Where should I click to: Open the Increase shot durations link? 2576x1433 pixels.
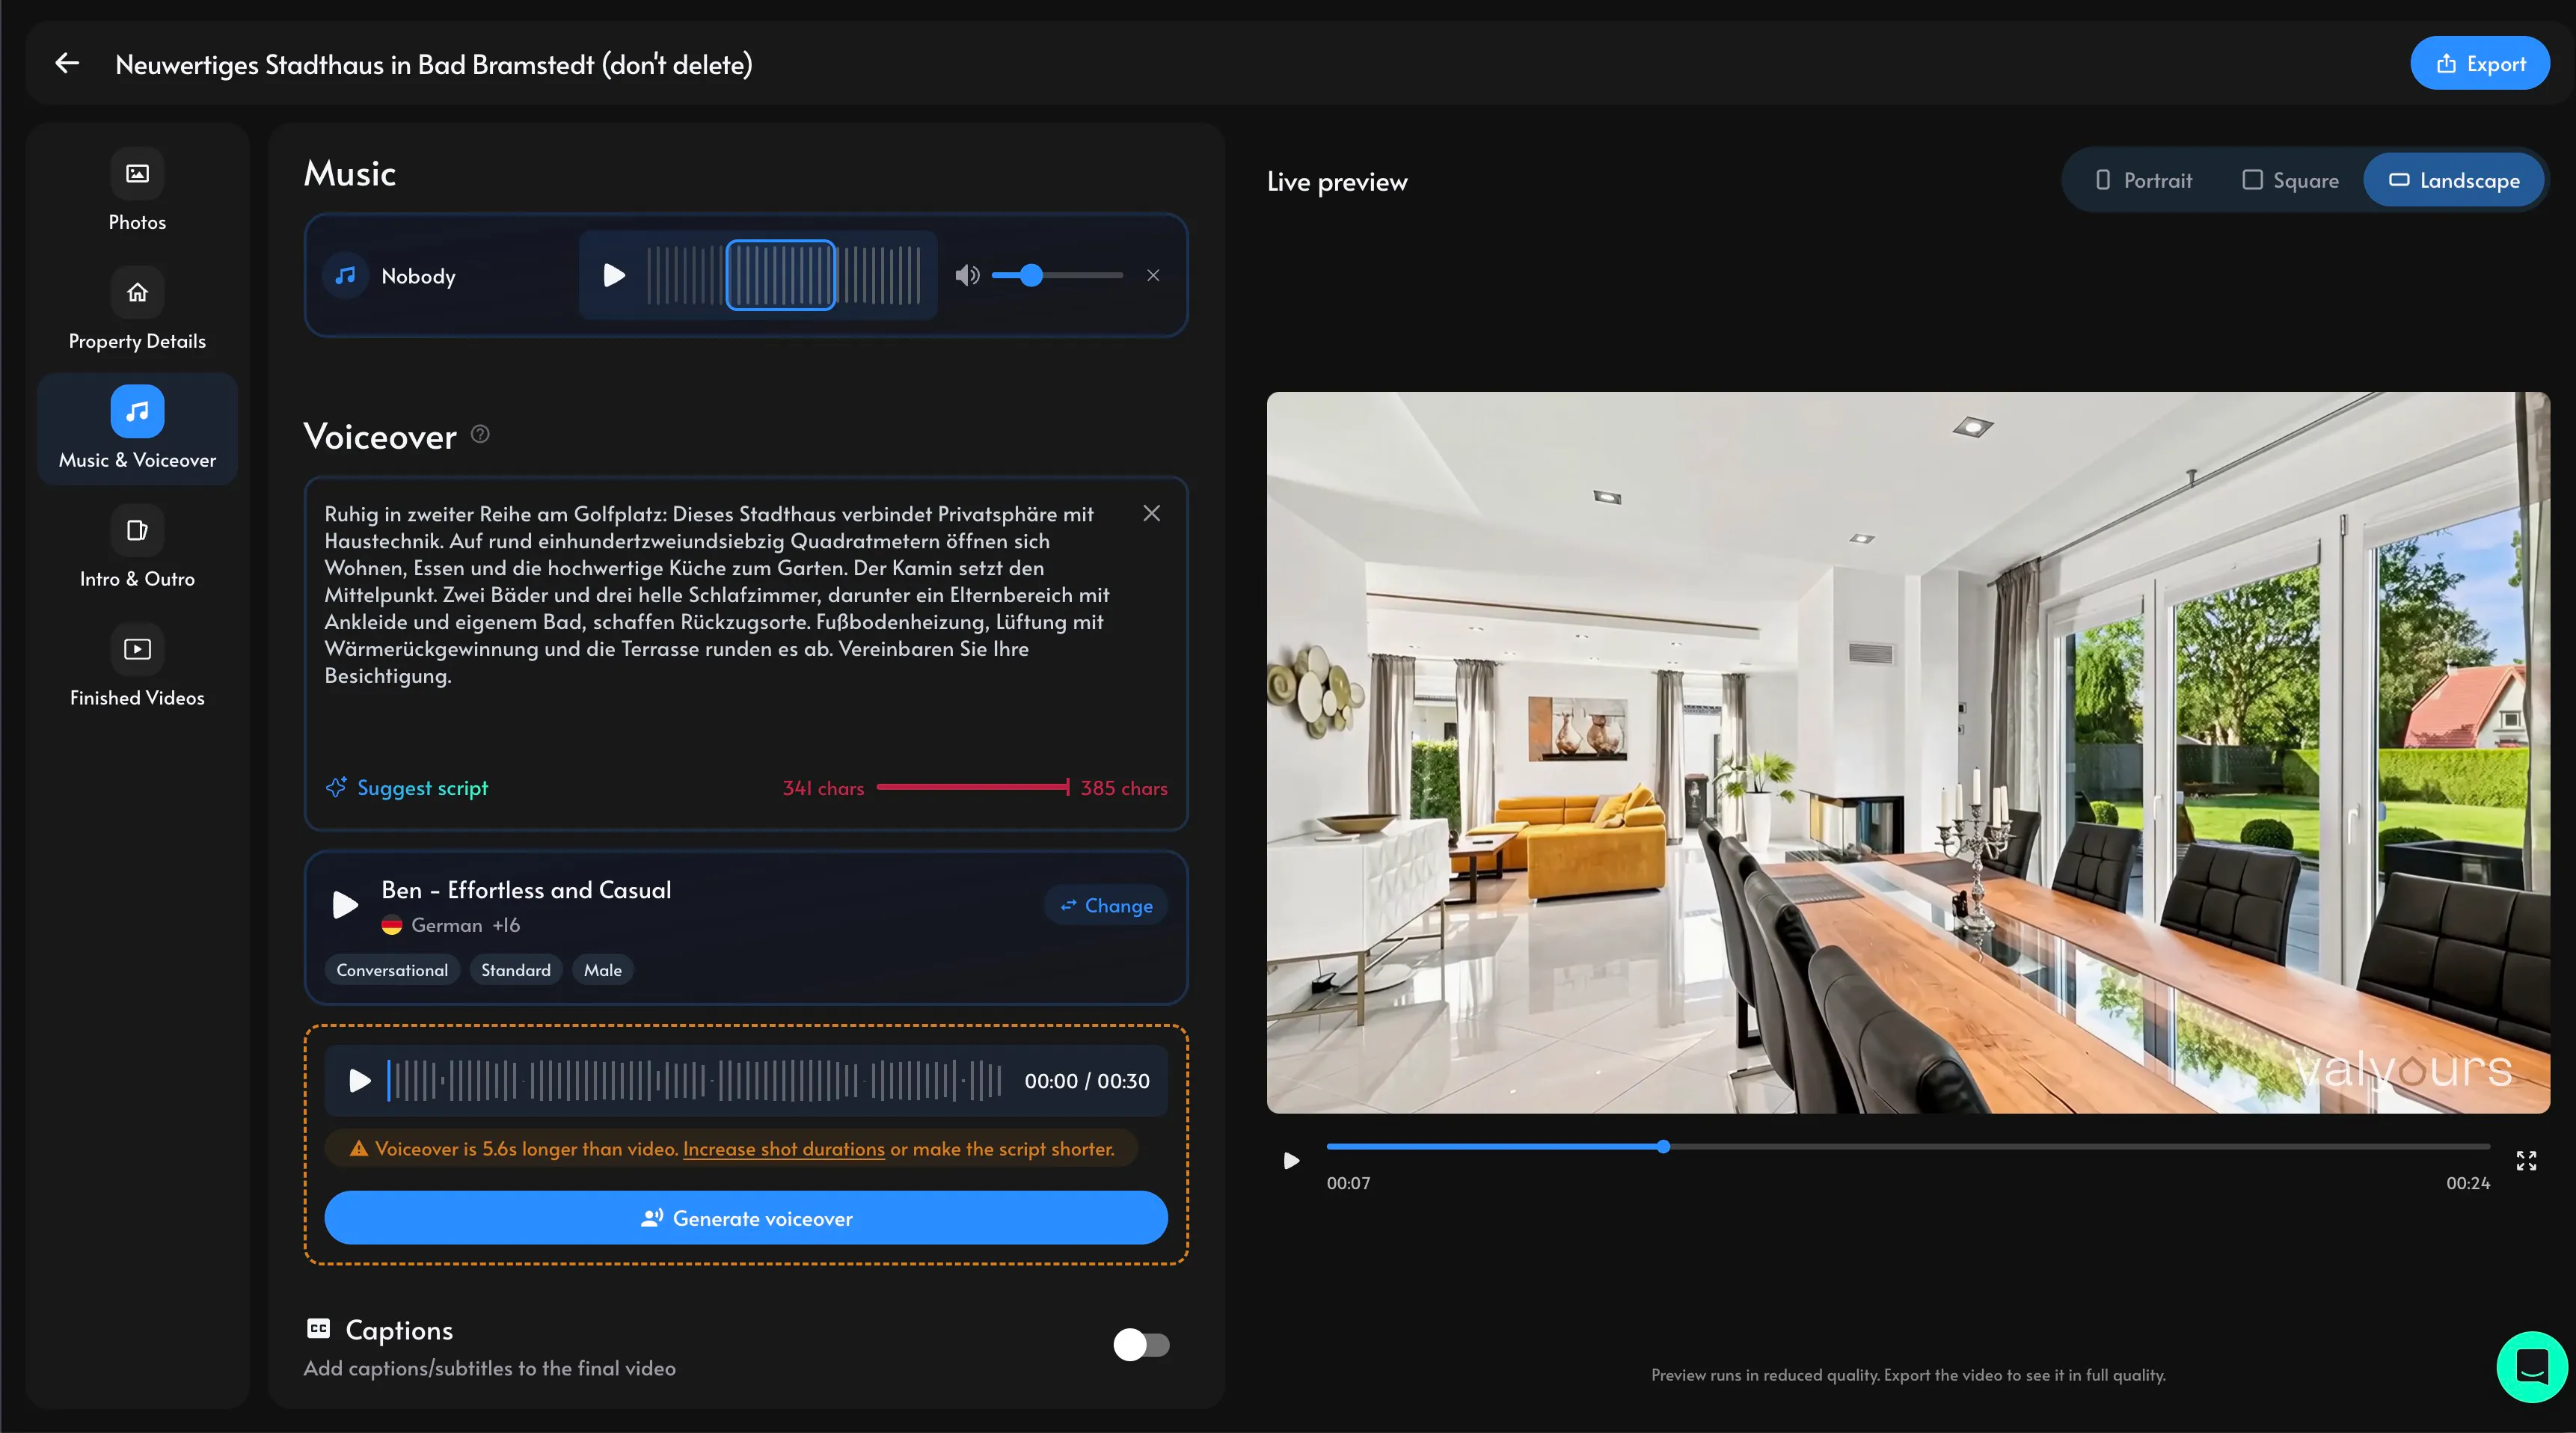pos(783,1149)
